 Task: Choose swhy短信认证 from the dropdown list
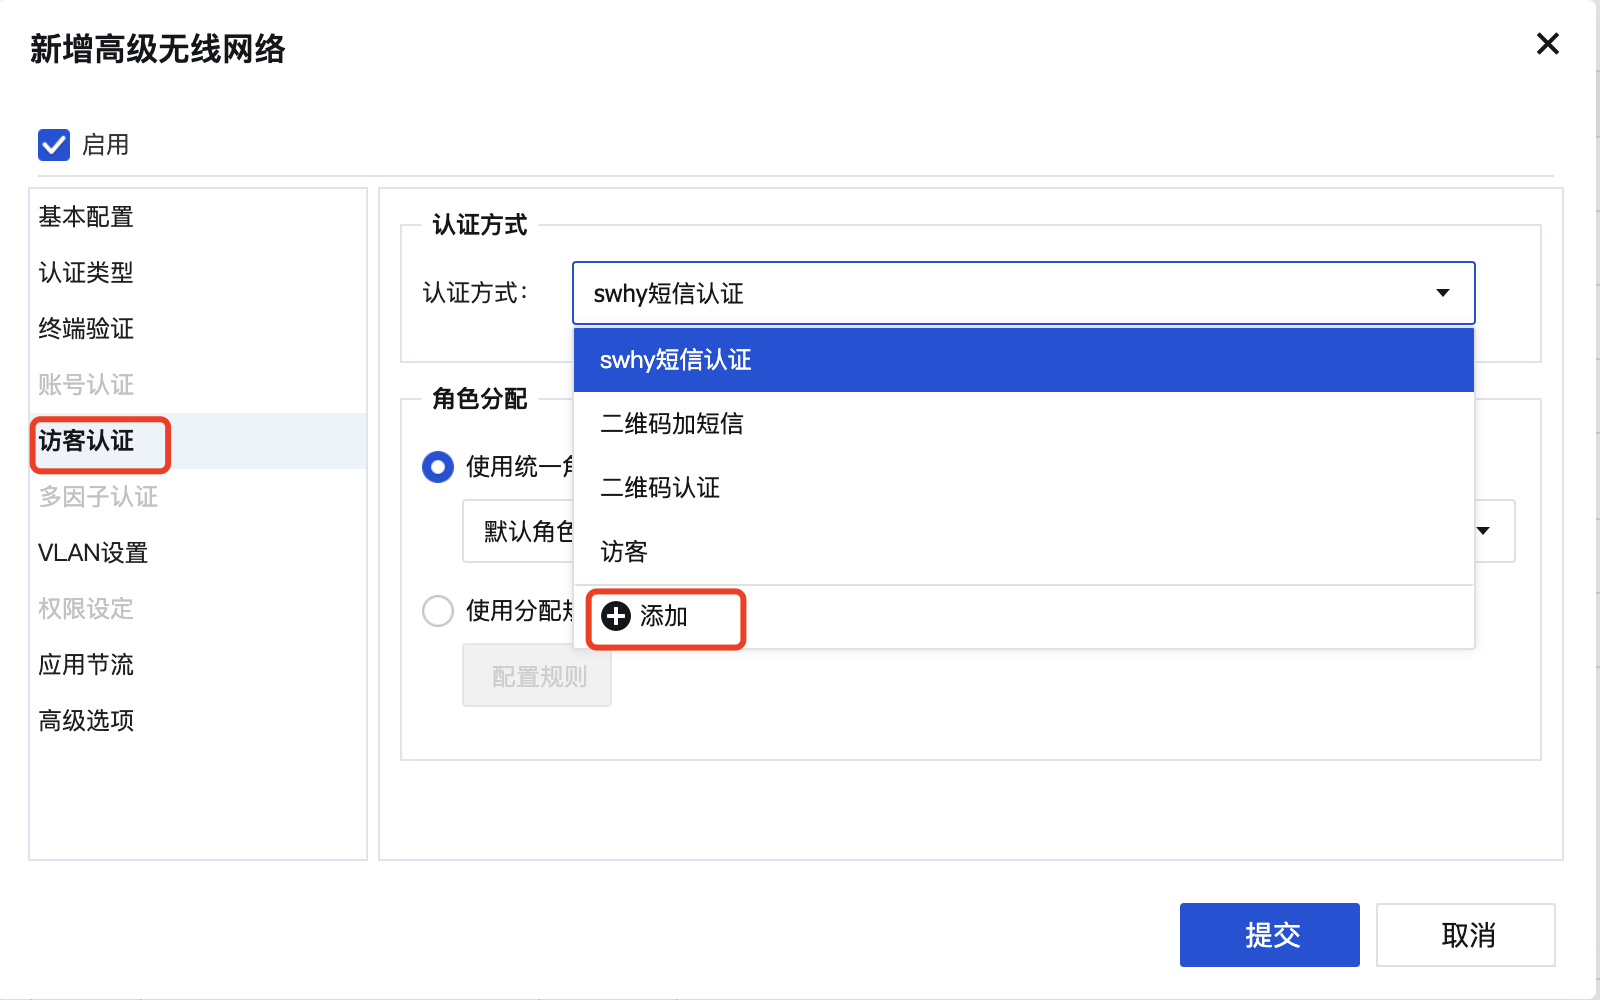pos(1024,360)
